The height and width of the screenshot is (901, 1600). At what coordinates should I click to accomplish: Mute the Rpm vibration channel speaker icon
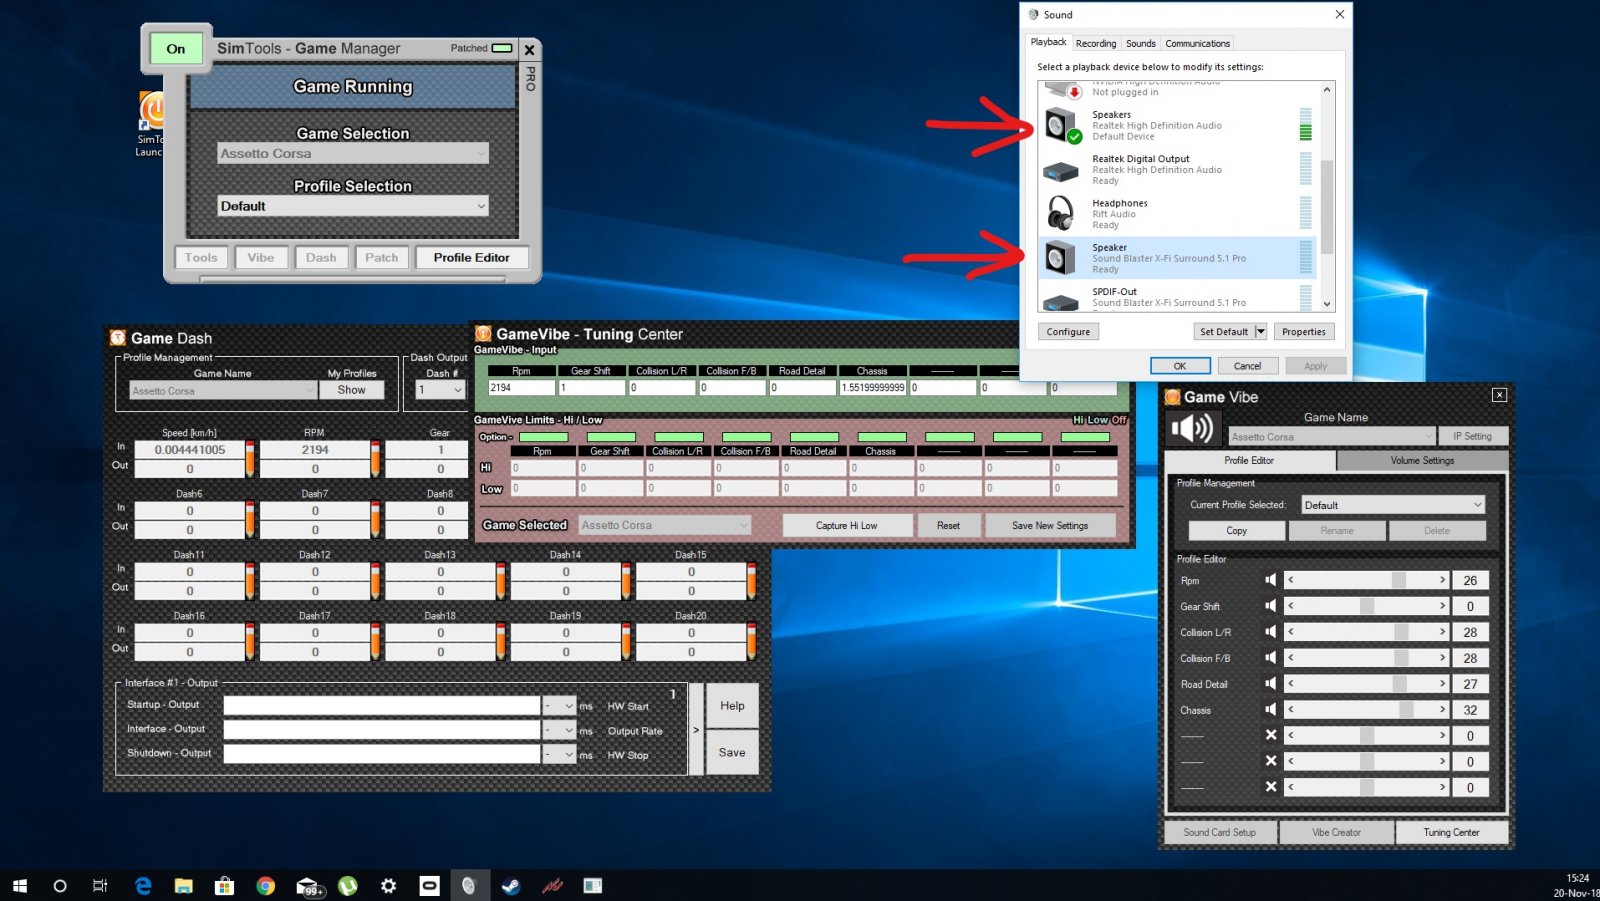click(1270, 580)
